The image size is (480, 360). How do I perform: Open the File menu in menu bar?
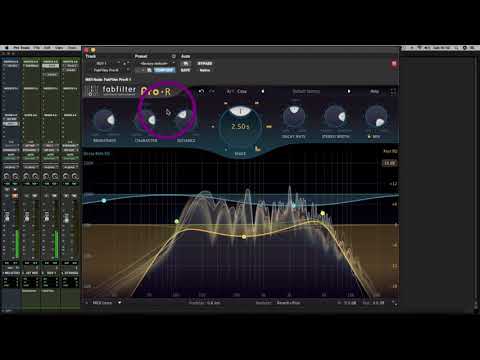pyautogui.click(x=37, y=48)
